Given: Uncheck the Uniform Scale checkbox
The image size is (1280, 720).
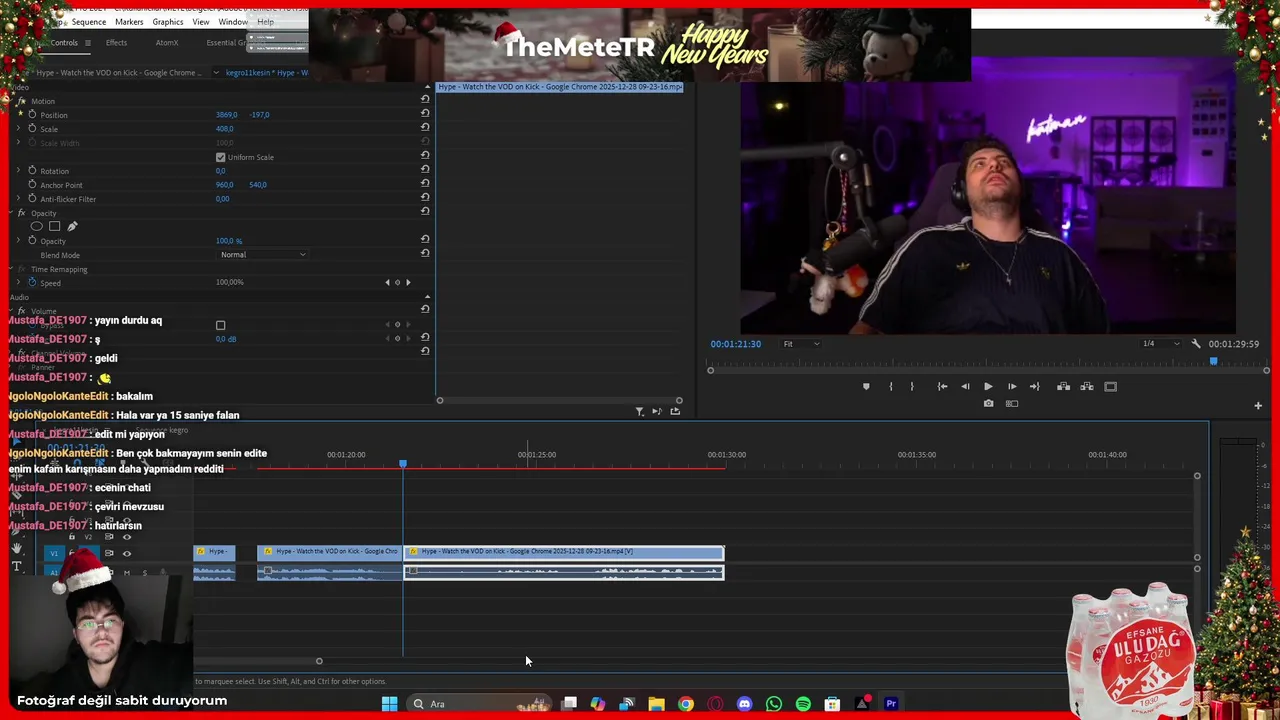Looking at the screenshot, I should (x=220, y=157).
